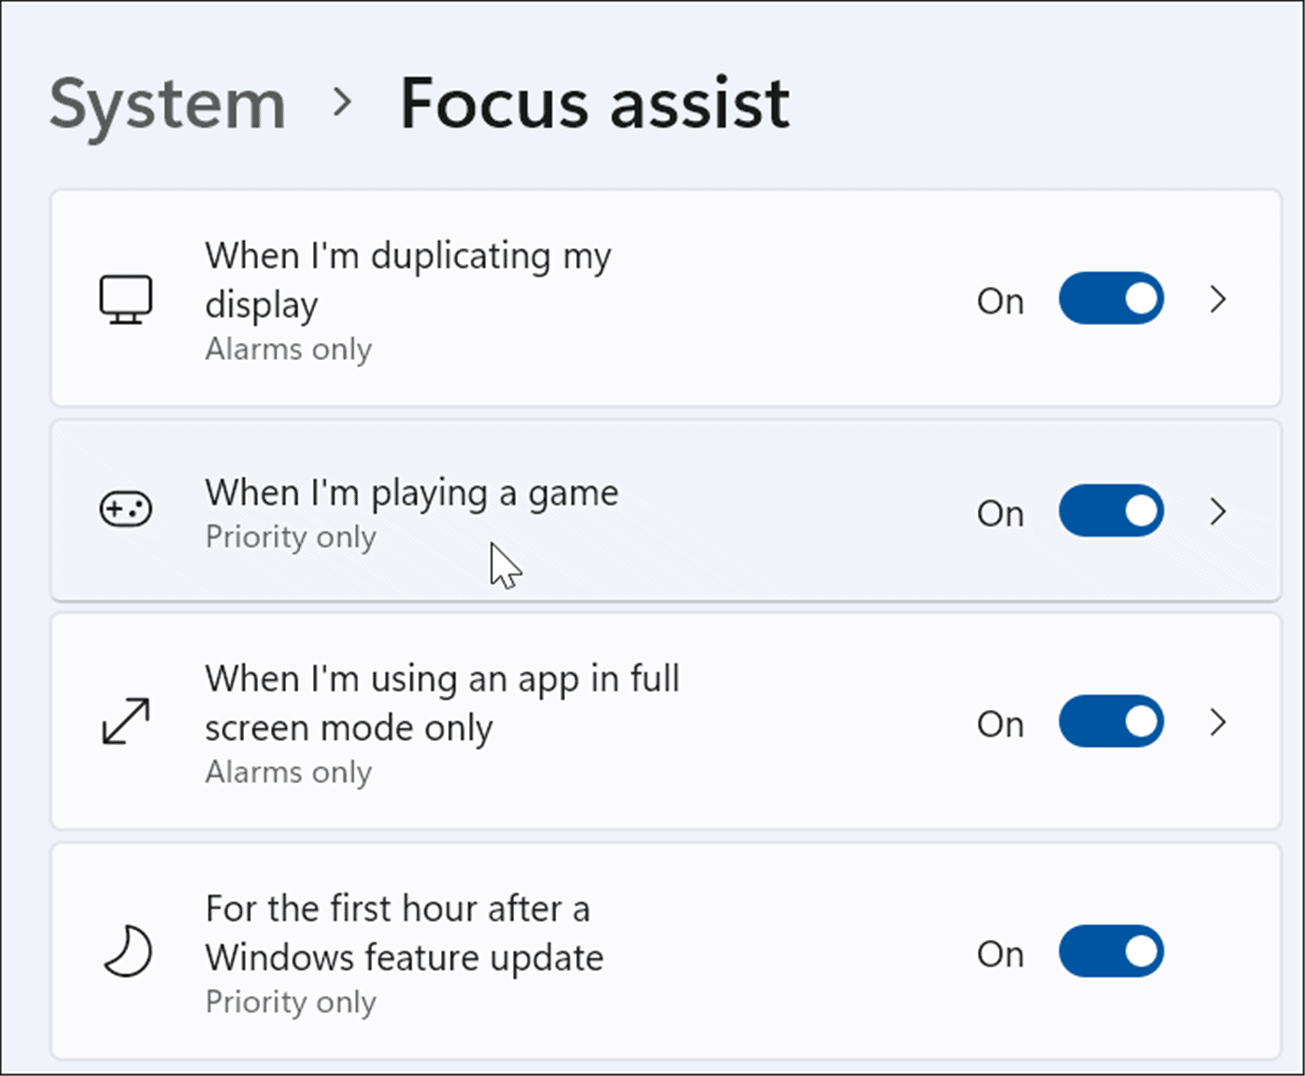Open the duplicating display settings card
This screenshot has height=1076, width=1305.
coord(600,298)
